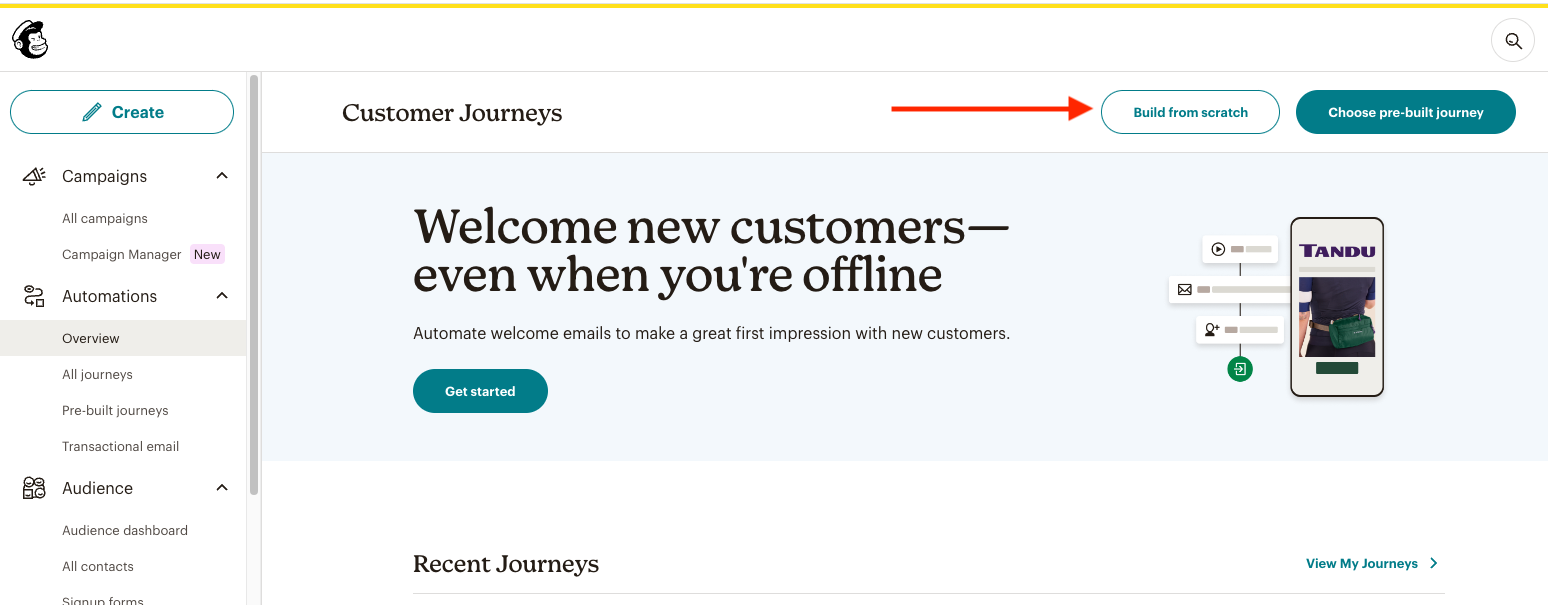Image resolution: width=1548 pixels, height=605 pixels.
Task: Collapse the Automations section chevron
Action: pos(222,296)
